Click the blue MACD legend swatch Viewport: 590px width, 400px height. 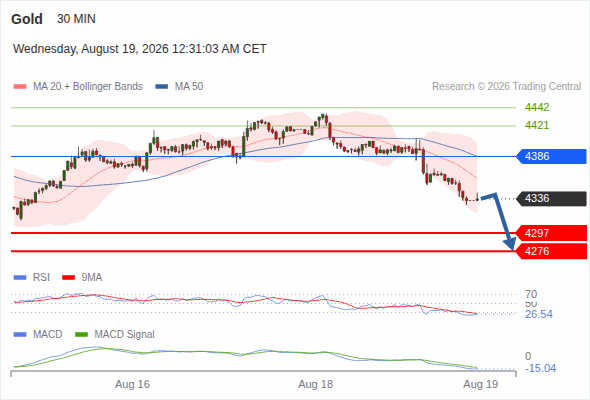click(20, 335)
